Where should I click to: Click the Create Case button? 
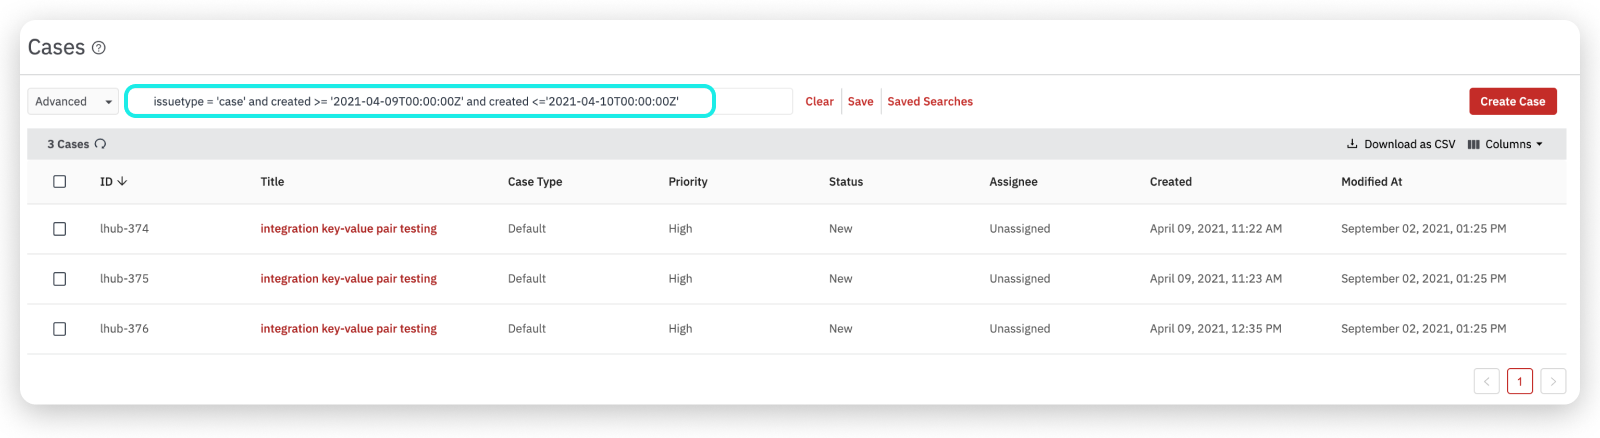tap(1512, 101)
